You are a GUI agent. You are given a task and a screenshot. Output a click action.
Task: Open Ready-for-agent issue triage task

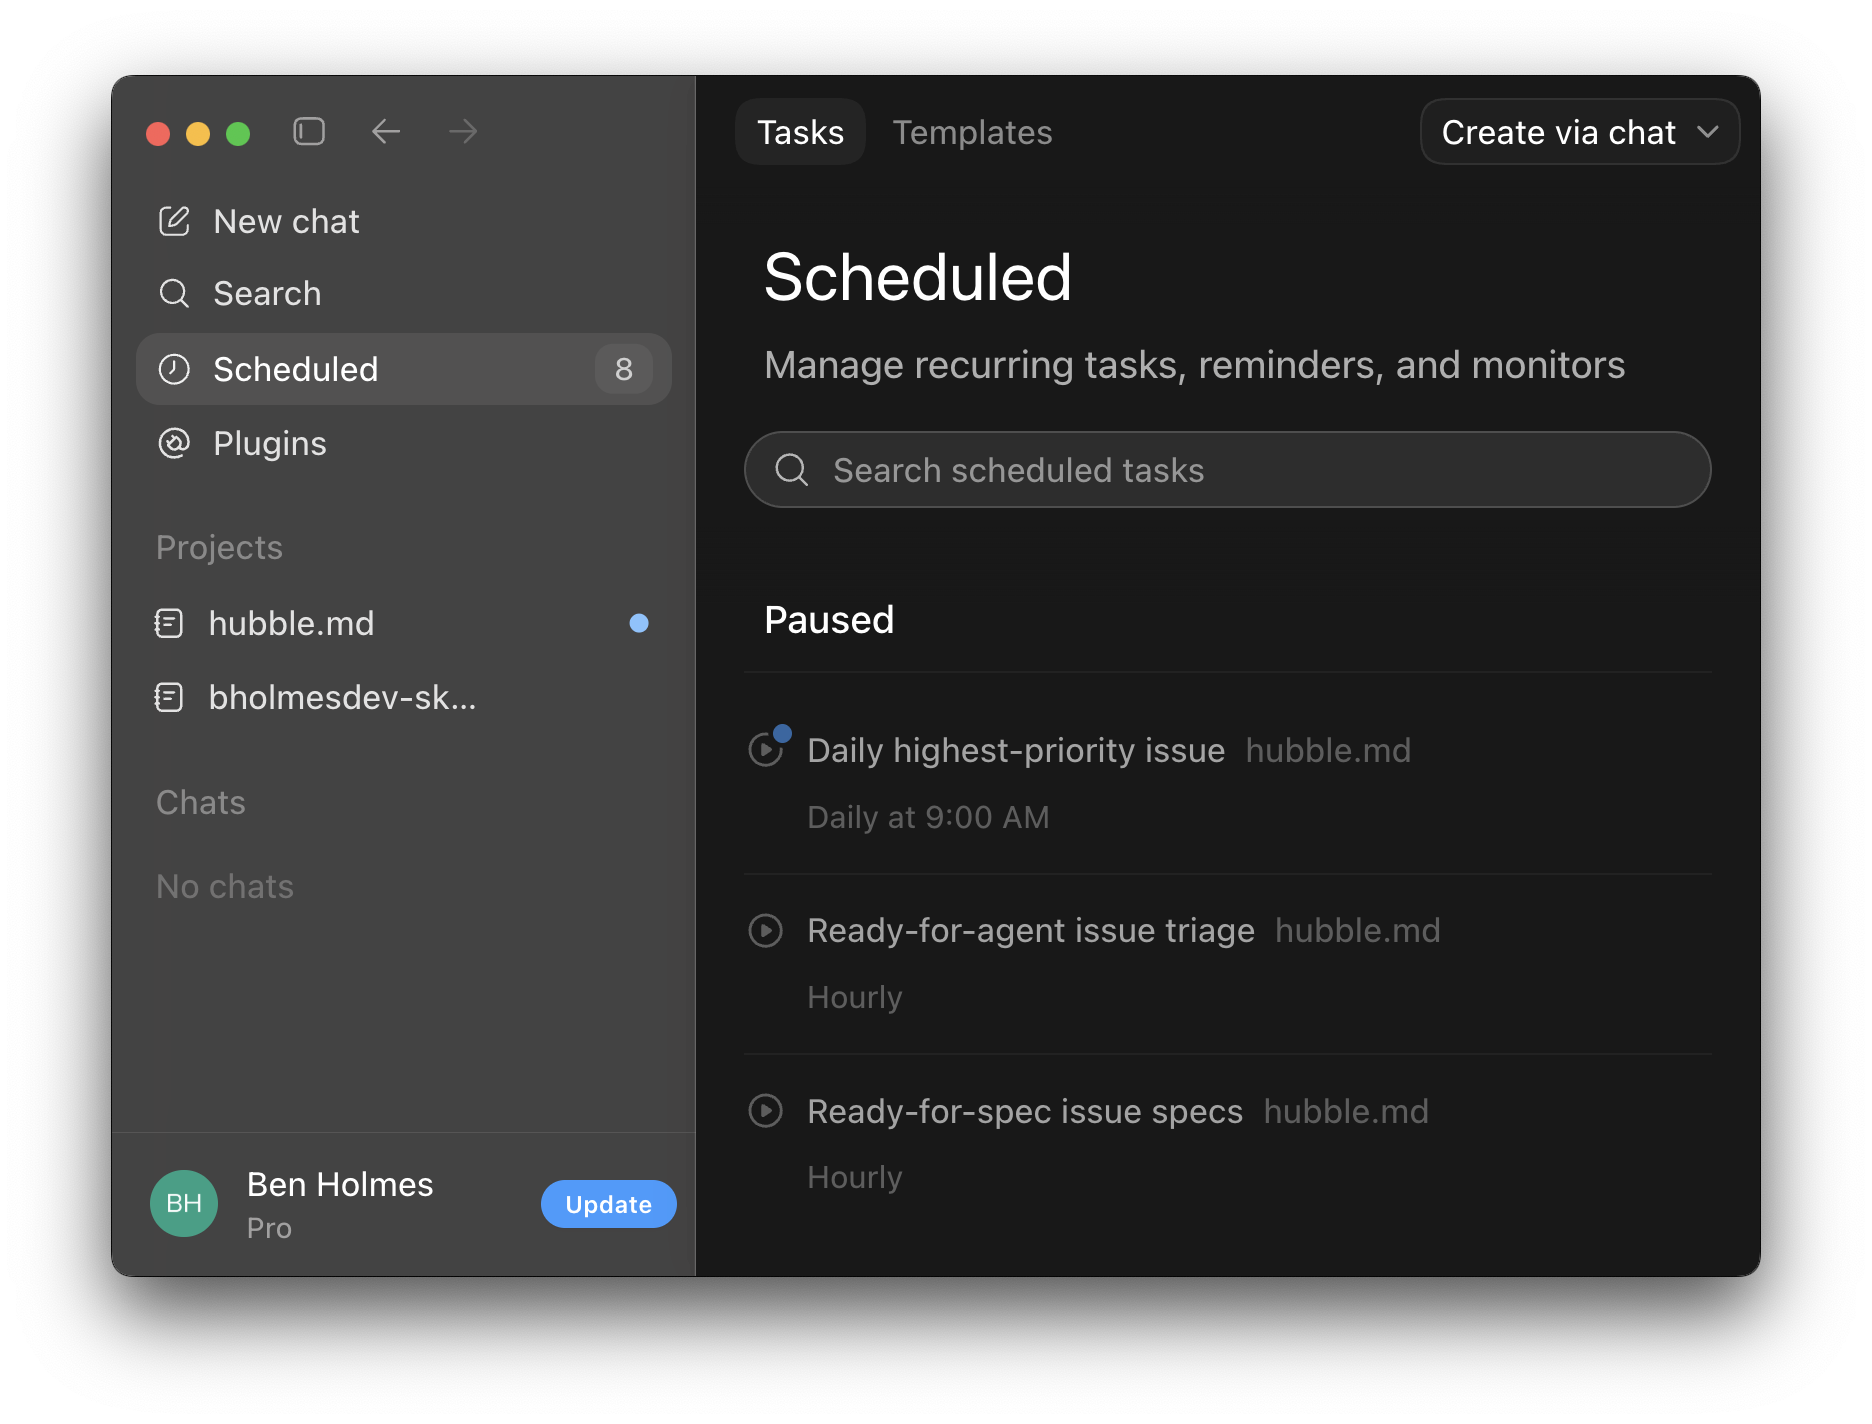point(1031,931)
